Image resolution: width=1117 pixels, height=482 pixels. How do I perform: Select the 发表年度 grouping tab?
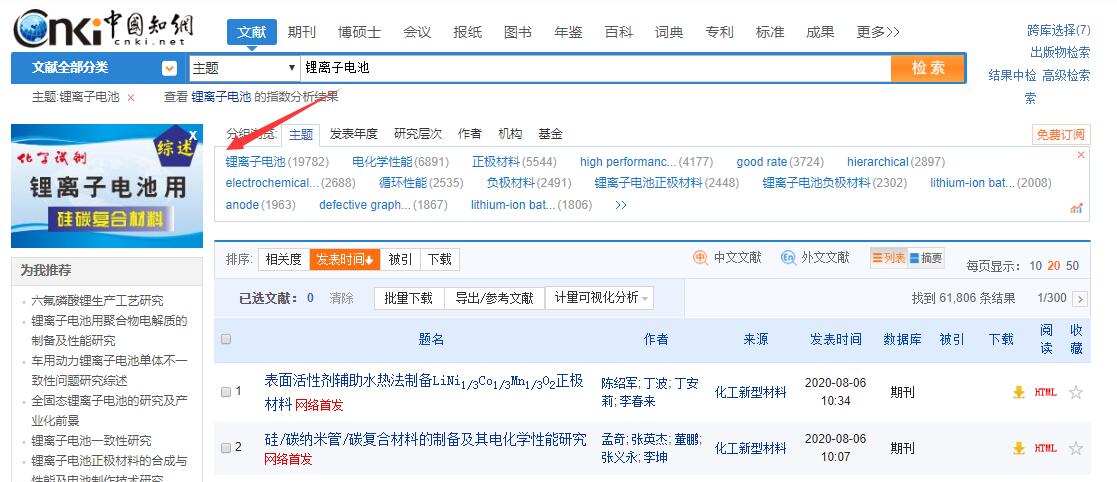tap(354, 134)
